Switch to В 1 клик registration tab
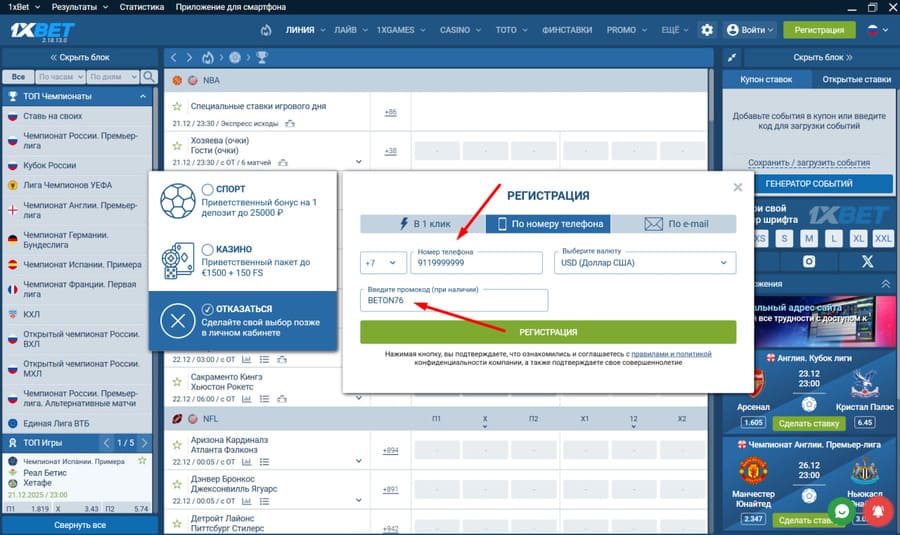This screenshot has height=535, width=900. tap(423, 224)
